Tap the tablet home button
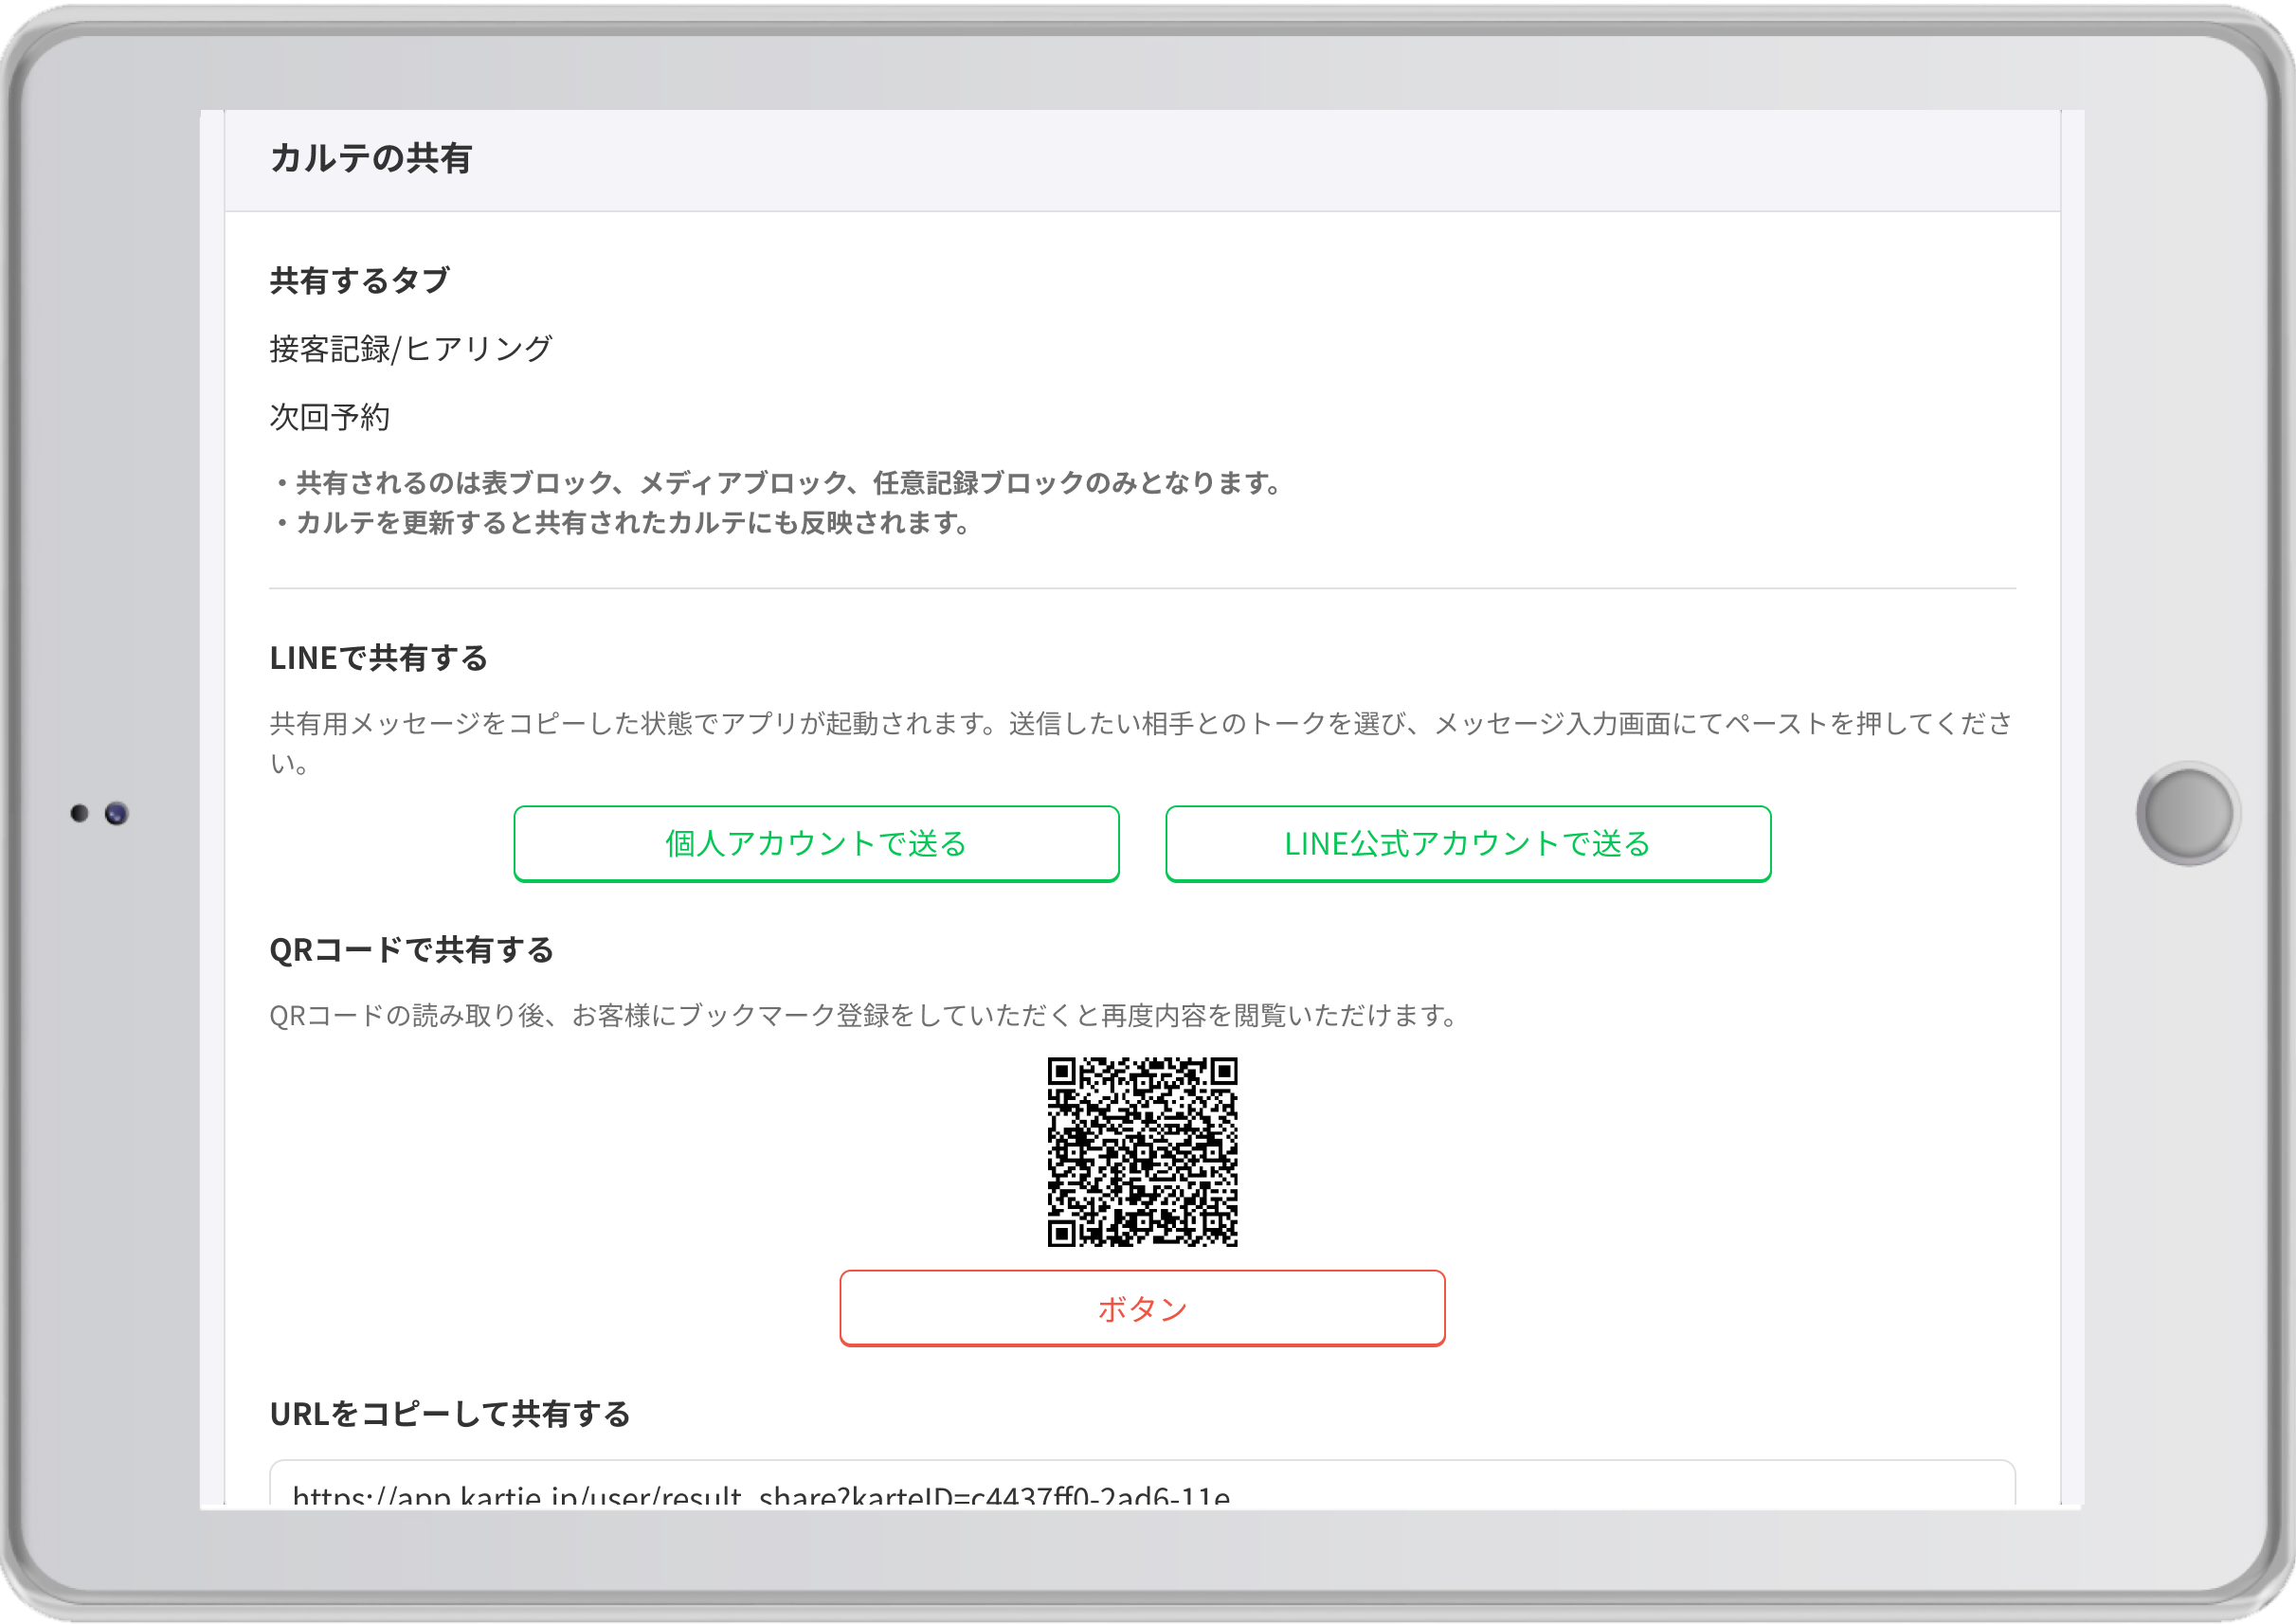 pos(2188,813)
